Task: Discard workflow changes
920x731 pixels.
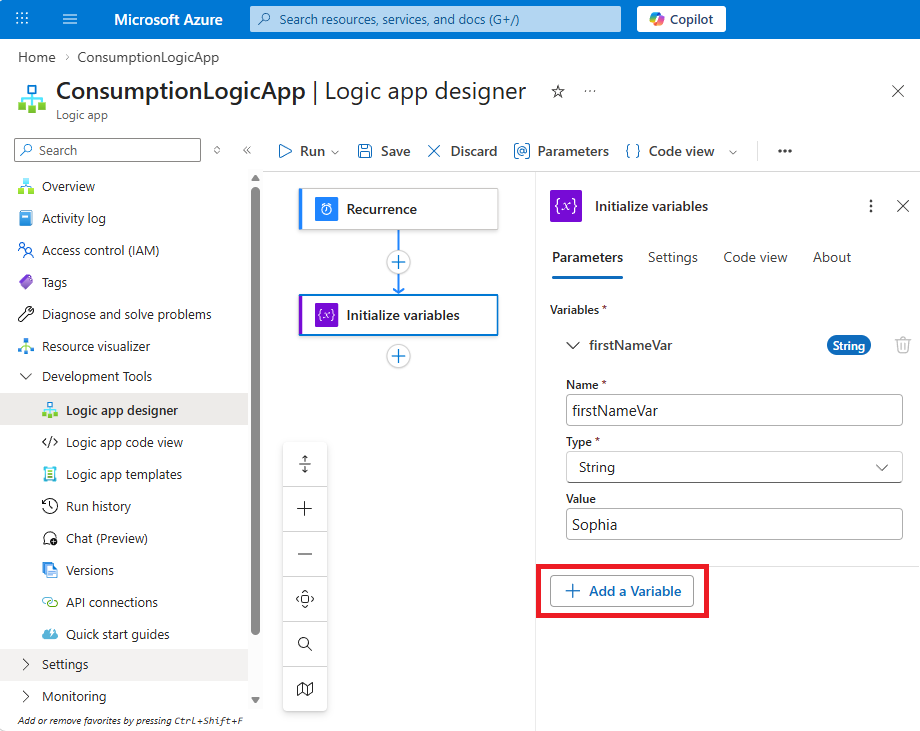Action: coord(462,151)
